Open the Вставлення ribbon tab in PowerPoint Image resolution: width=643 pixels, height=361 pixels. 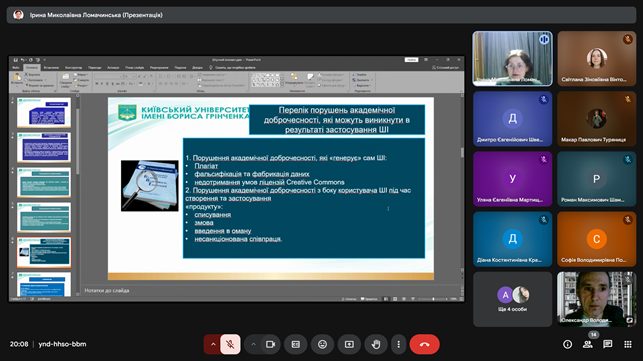click(x=51, y=68)
